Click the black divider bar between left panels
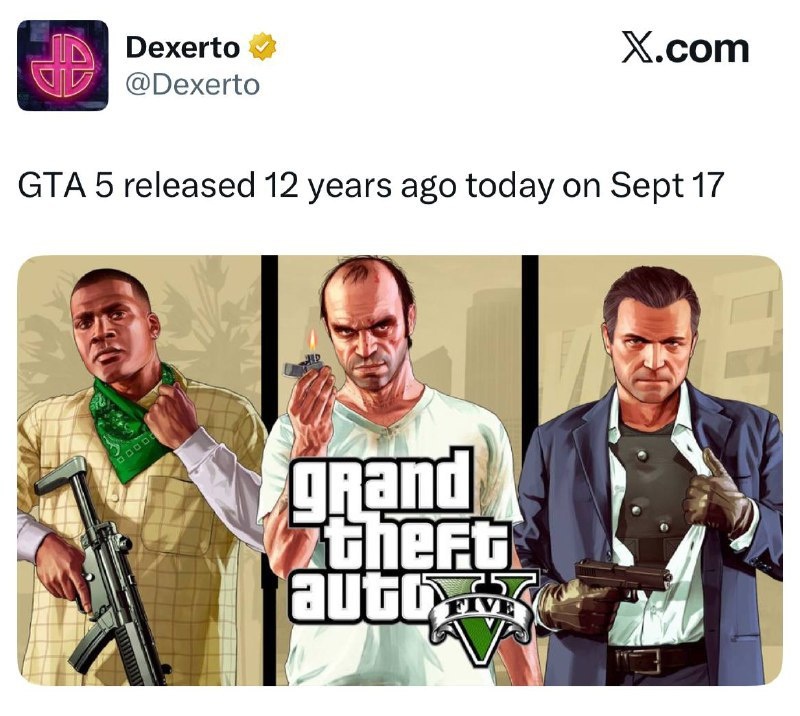 click(270, 470)
